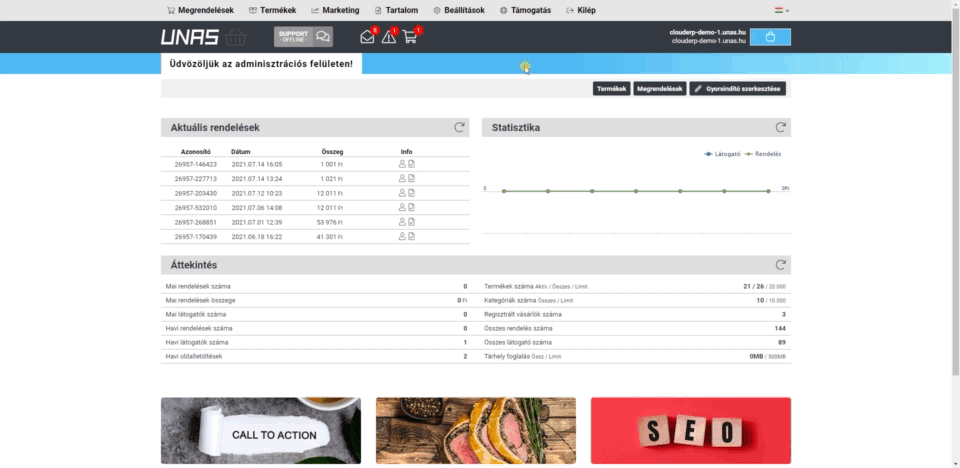Open customer info icon for order 26957-146423

pyautogui.click(x=402, y=164)
